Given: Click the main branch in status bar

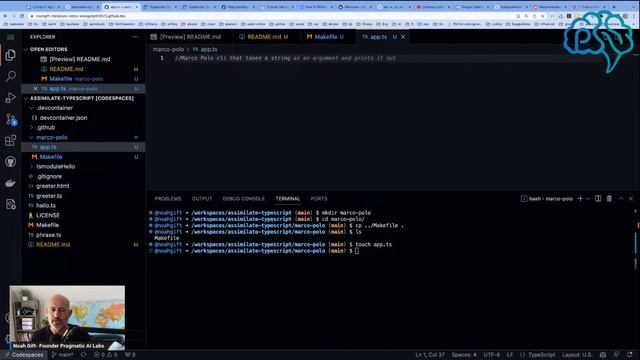Looking at the screenshot, I should click(62, 355).
